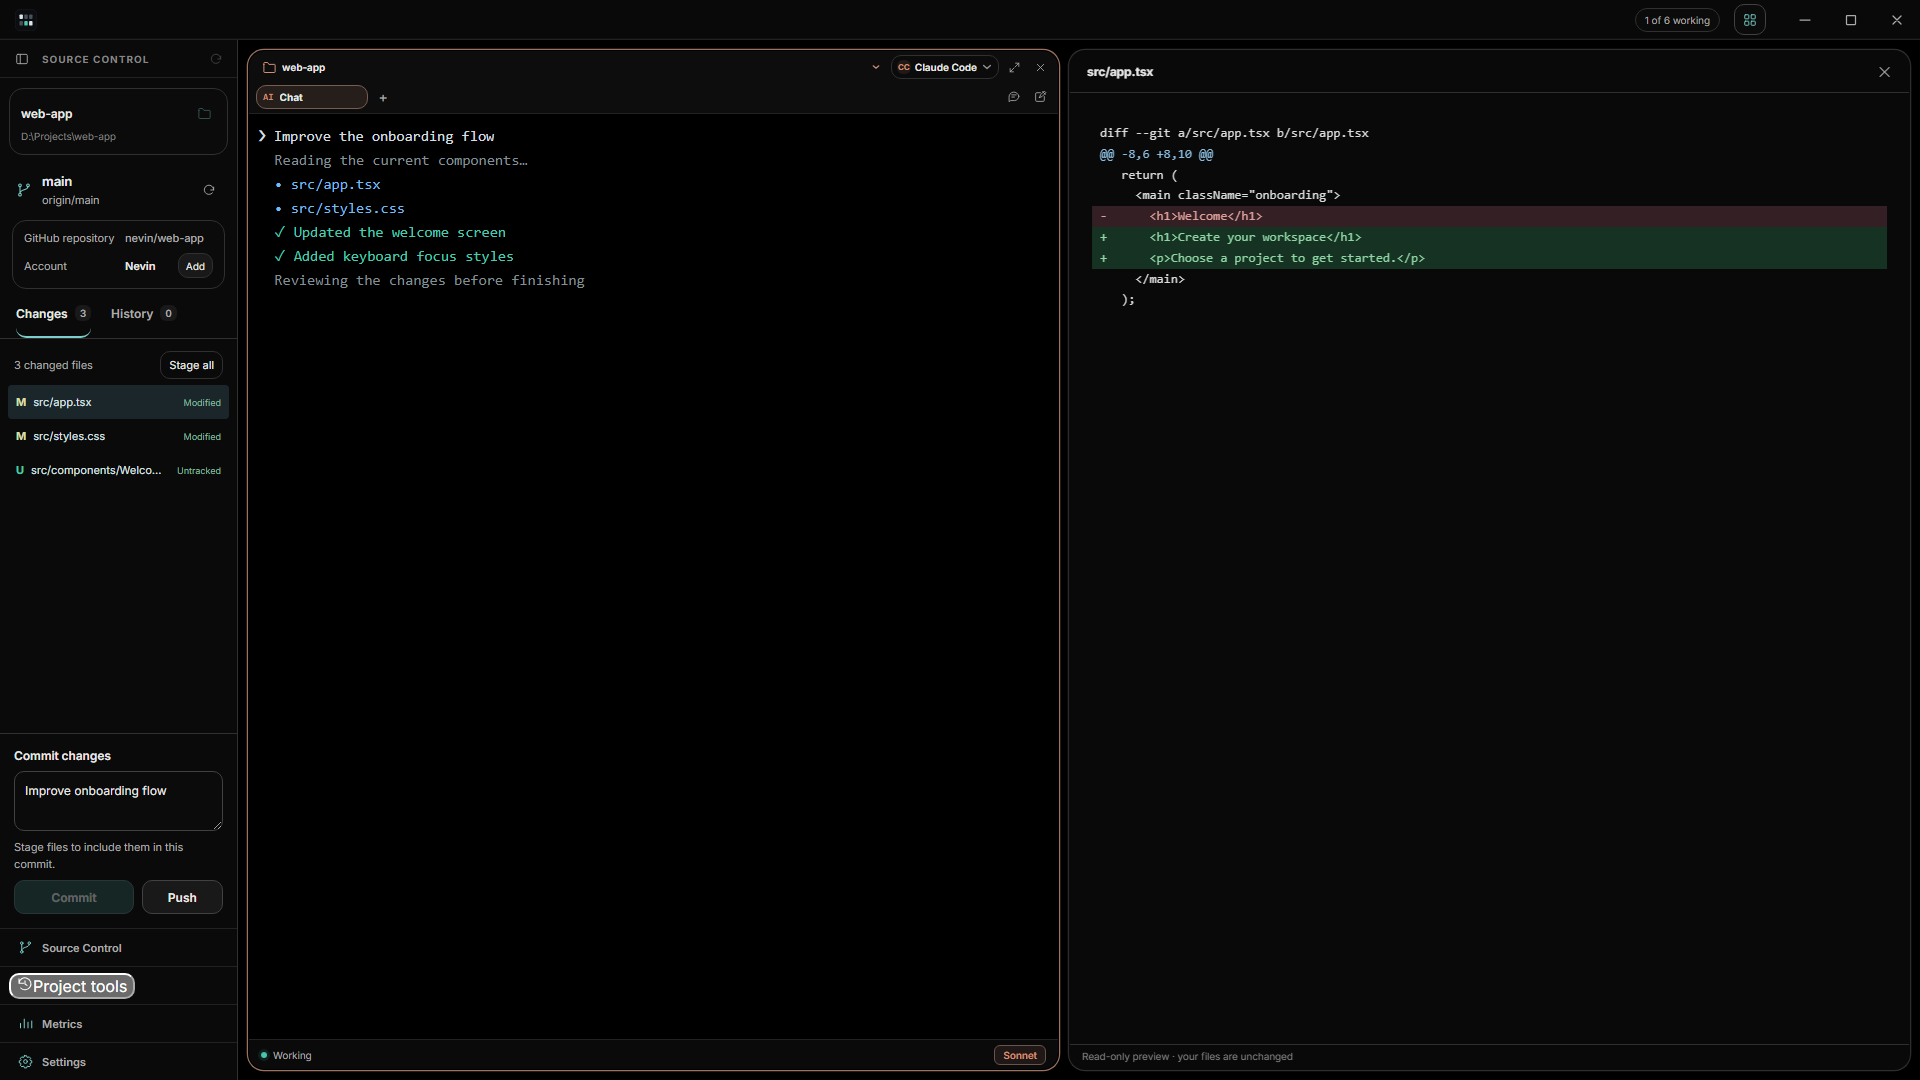Select src/styles.css in changed files
Viewport: 1920px width, 1080px height.
[x=118, y=436]
